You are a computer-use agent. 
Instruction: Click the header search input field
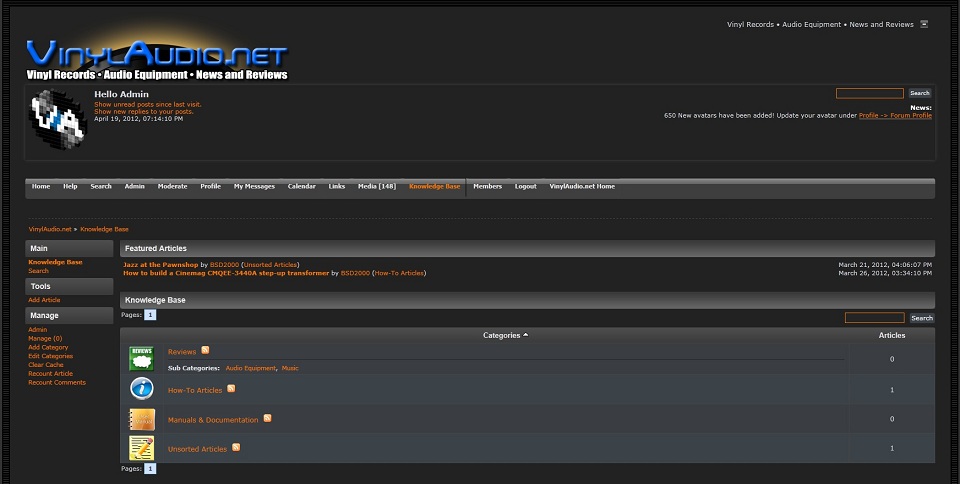point(869,93)
